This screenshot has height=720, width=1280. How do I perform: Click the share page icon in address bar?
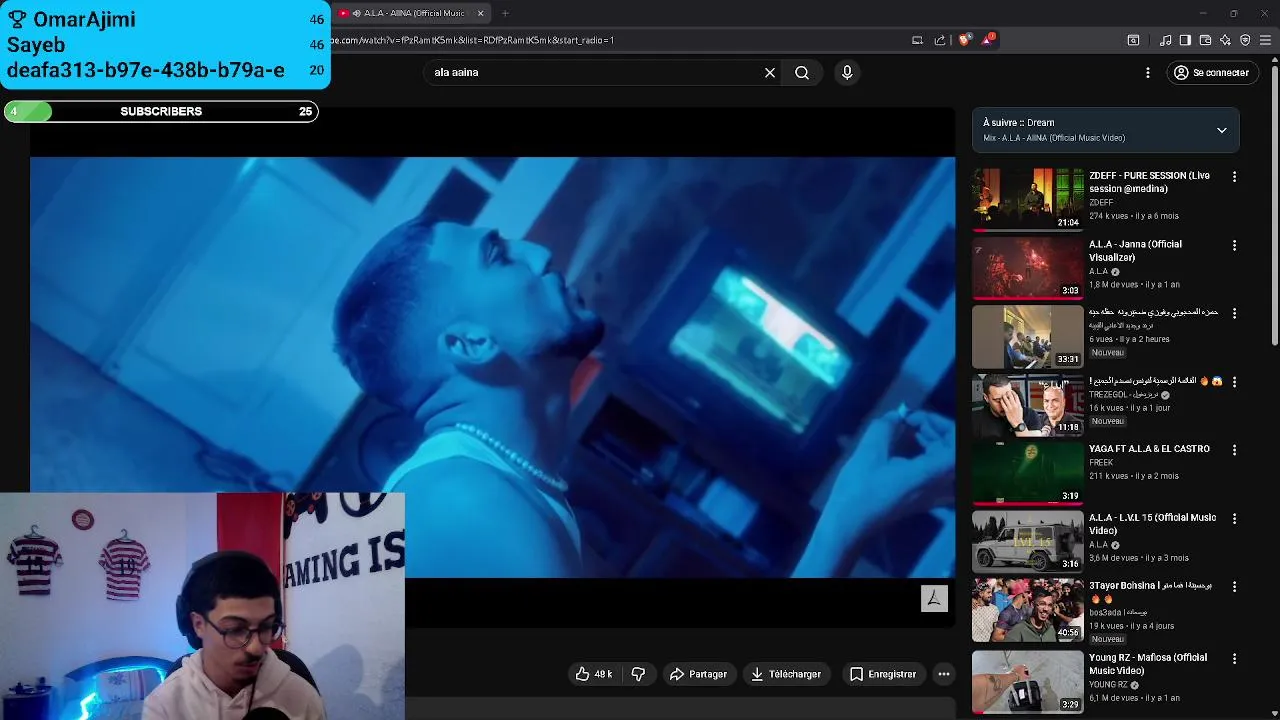940,40
